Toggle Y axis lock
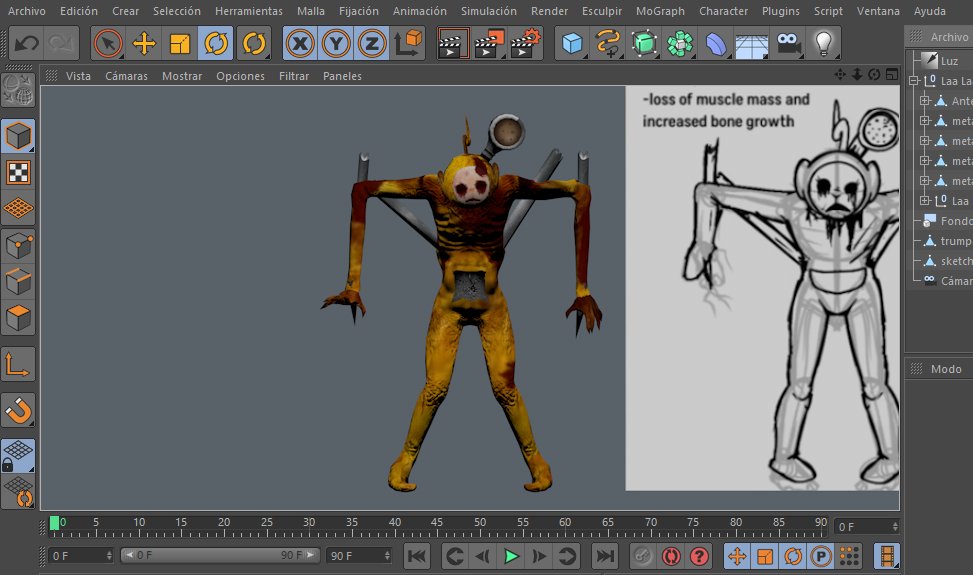The image size is (973, 575). 336,43
